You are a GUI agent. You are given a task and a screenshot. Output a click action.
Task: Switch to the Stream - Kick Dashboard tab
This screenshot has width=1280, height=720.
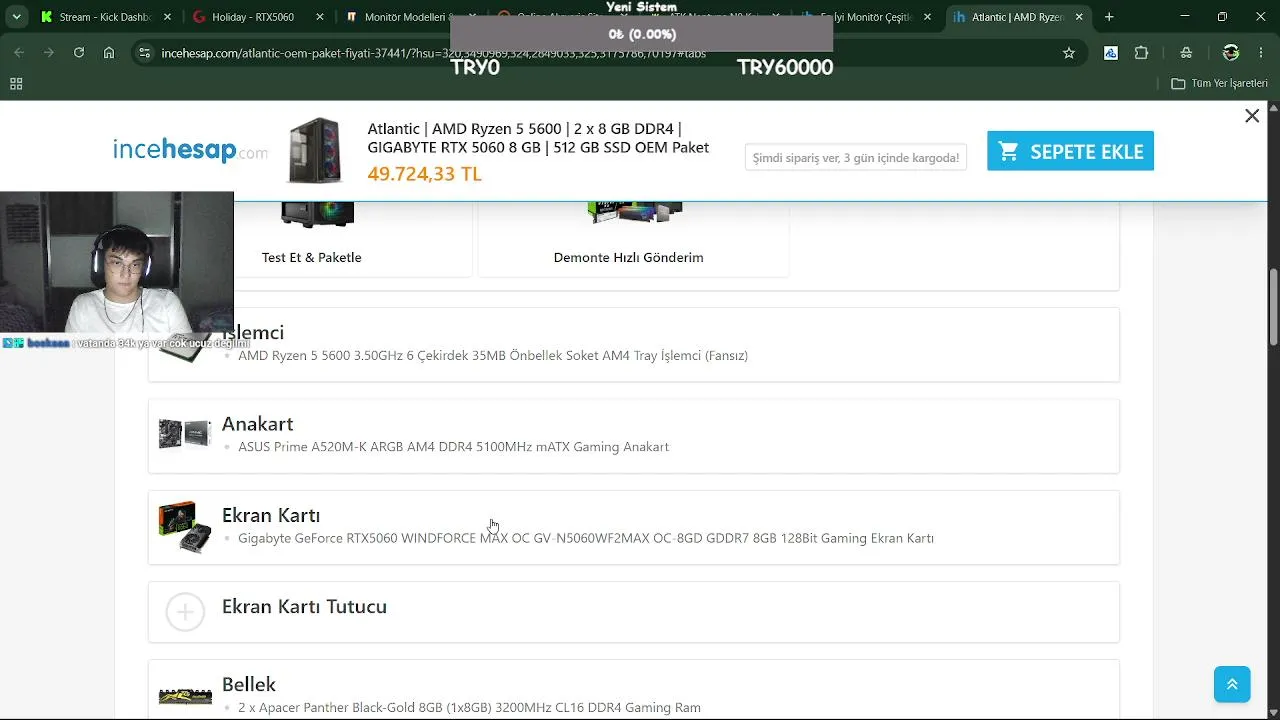(104, 17)
